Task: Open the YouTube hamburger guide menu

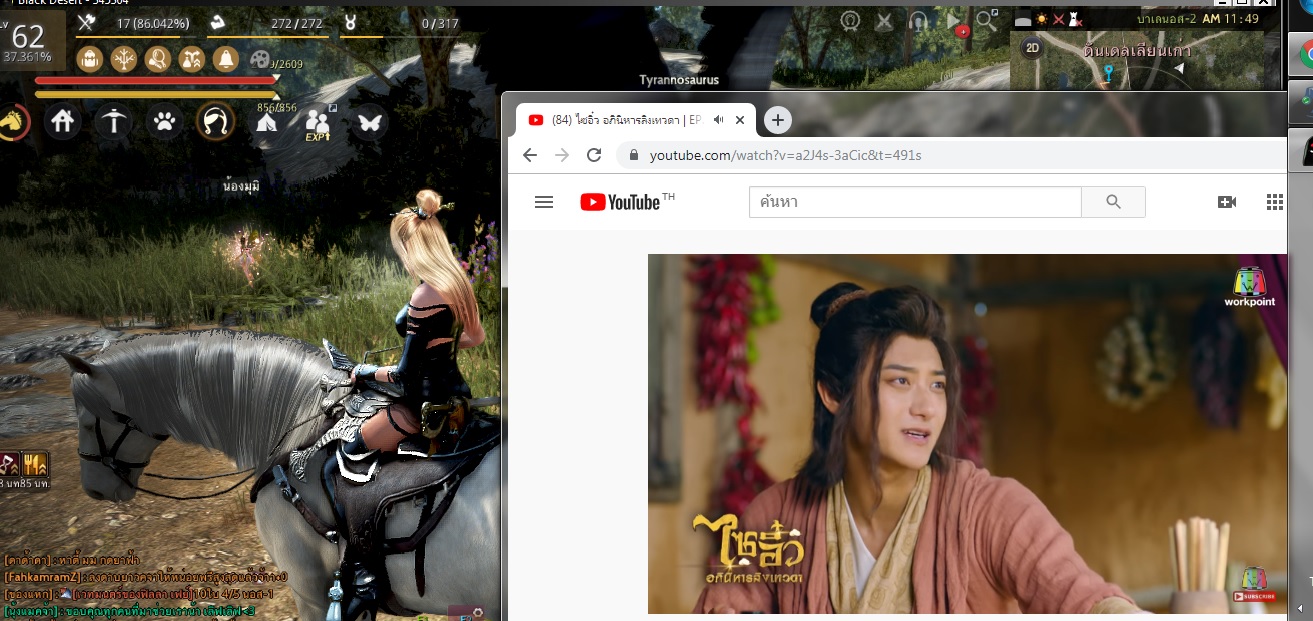Action: click(x=544, y=202)
